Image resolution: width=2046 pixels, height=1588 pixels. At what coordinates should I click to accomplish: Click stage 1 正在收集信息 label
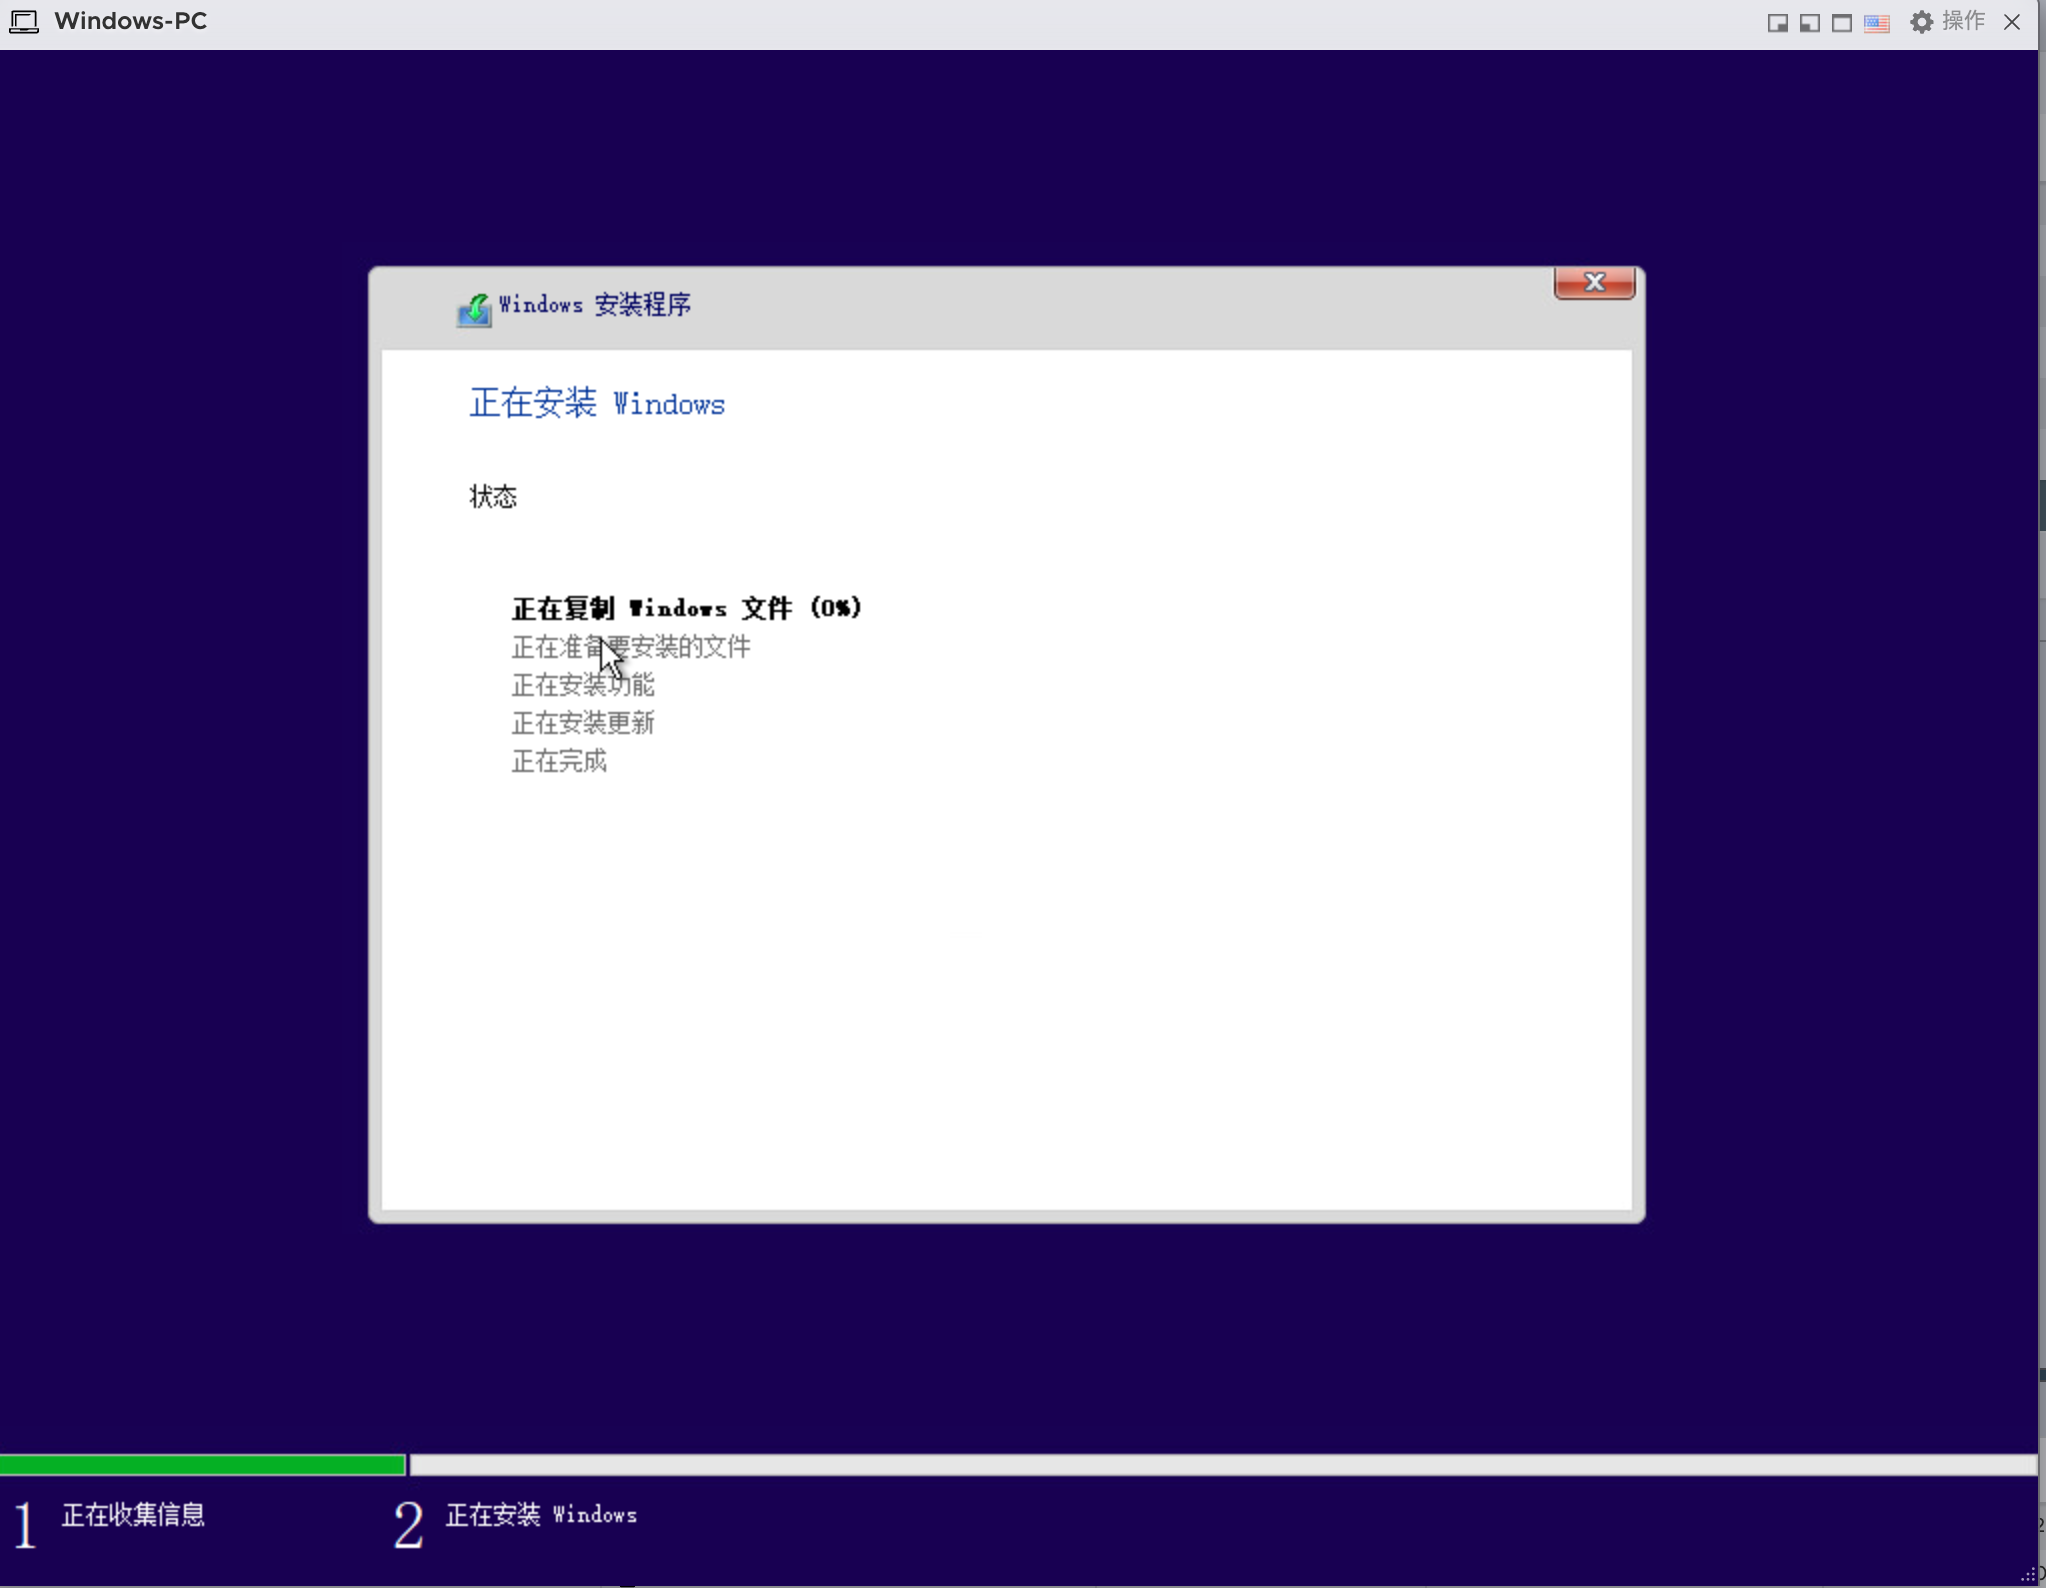(x=133, y=1515)
